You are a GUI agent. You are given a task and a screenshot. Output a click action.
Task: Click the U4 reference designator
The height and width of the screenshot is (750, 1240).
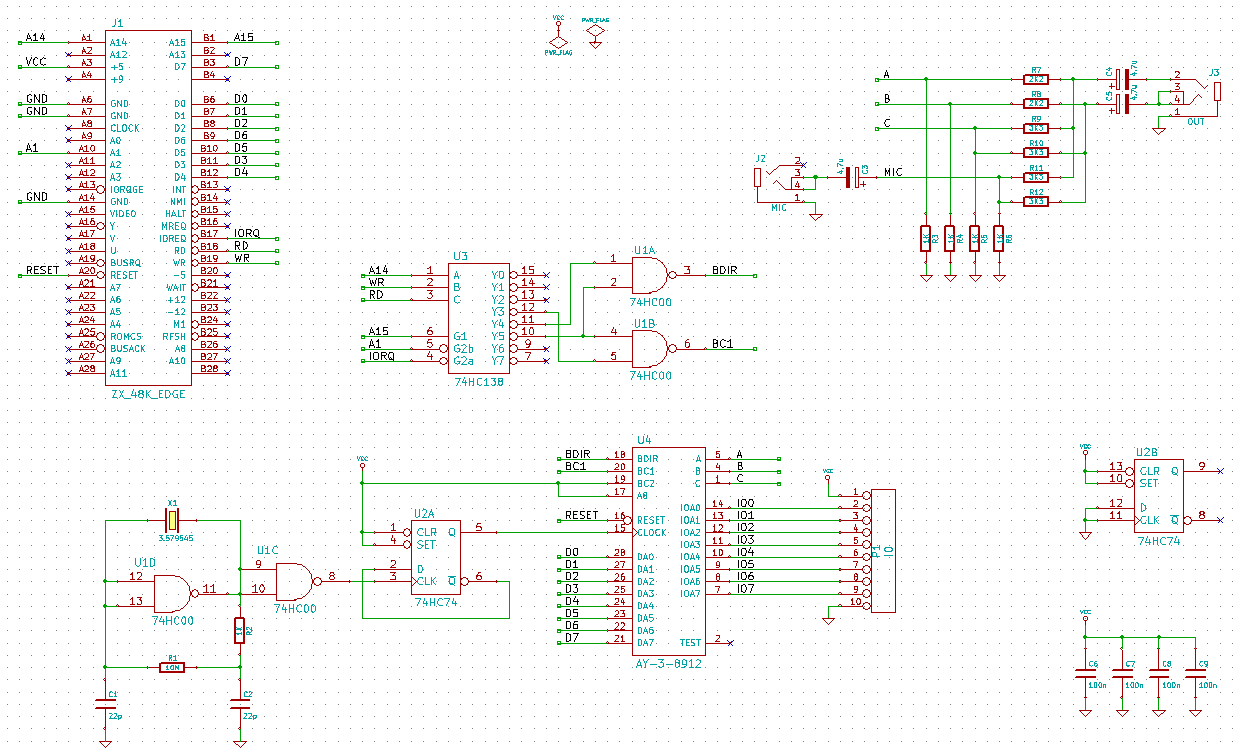[644, 440]
